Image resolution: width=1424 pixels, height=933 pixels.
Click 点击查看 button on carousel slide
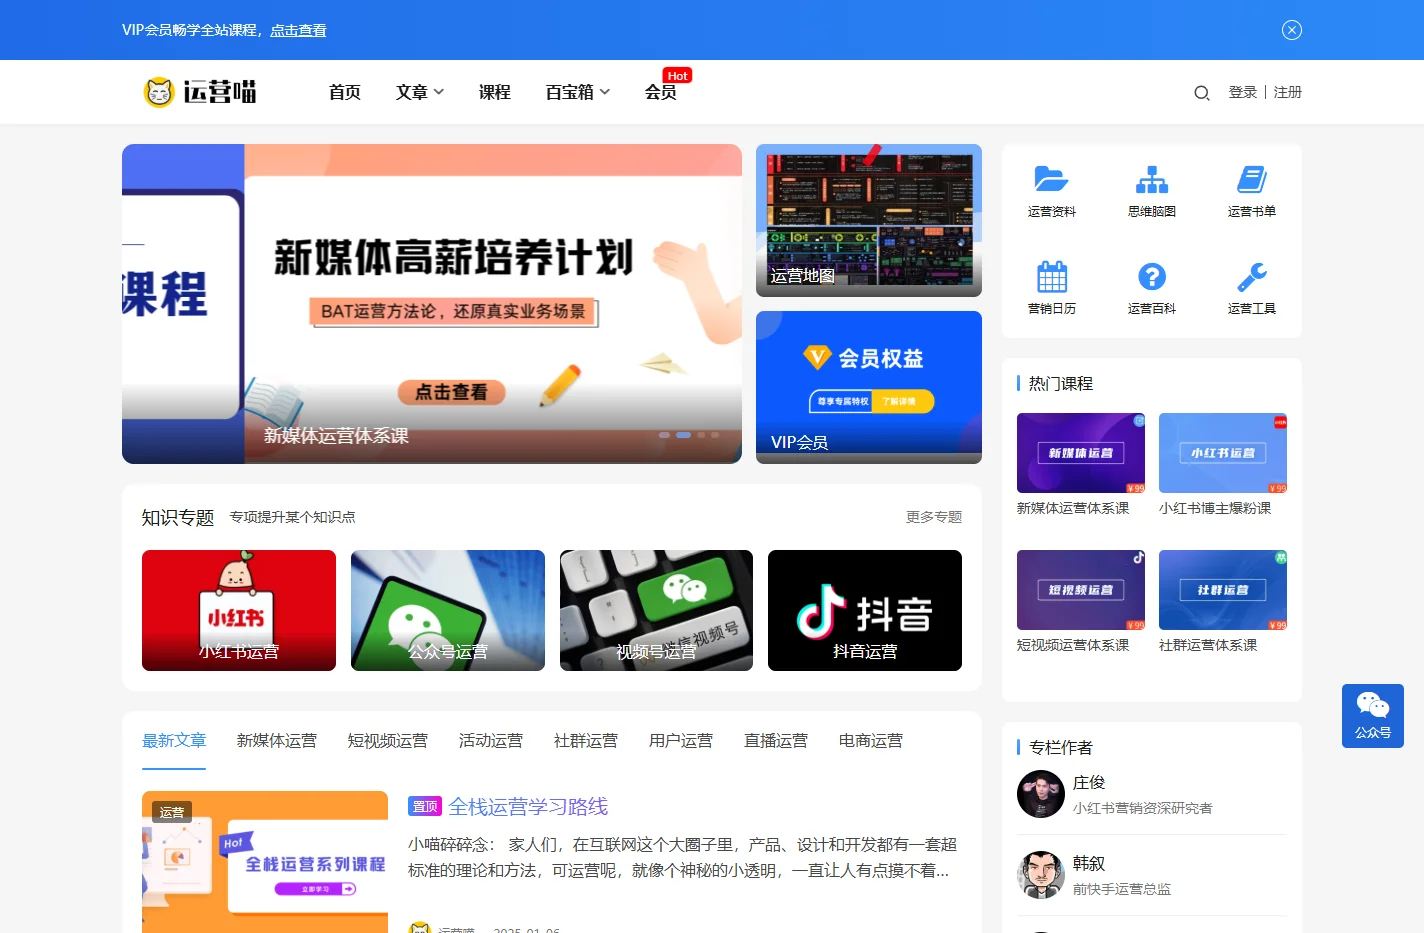point(451,392)
